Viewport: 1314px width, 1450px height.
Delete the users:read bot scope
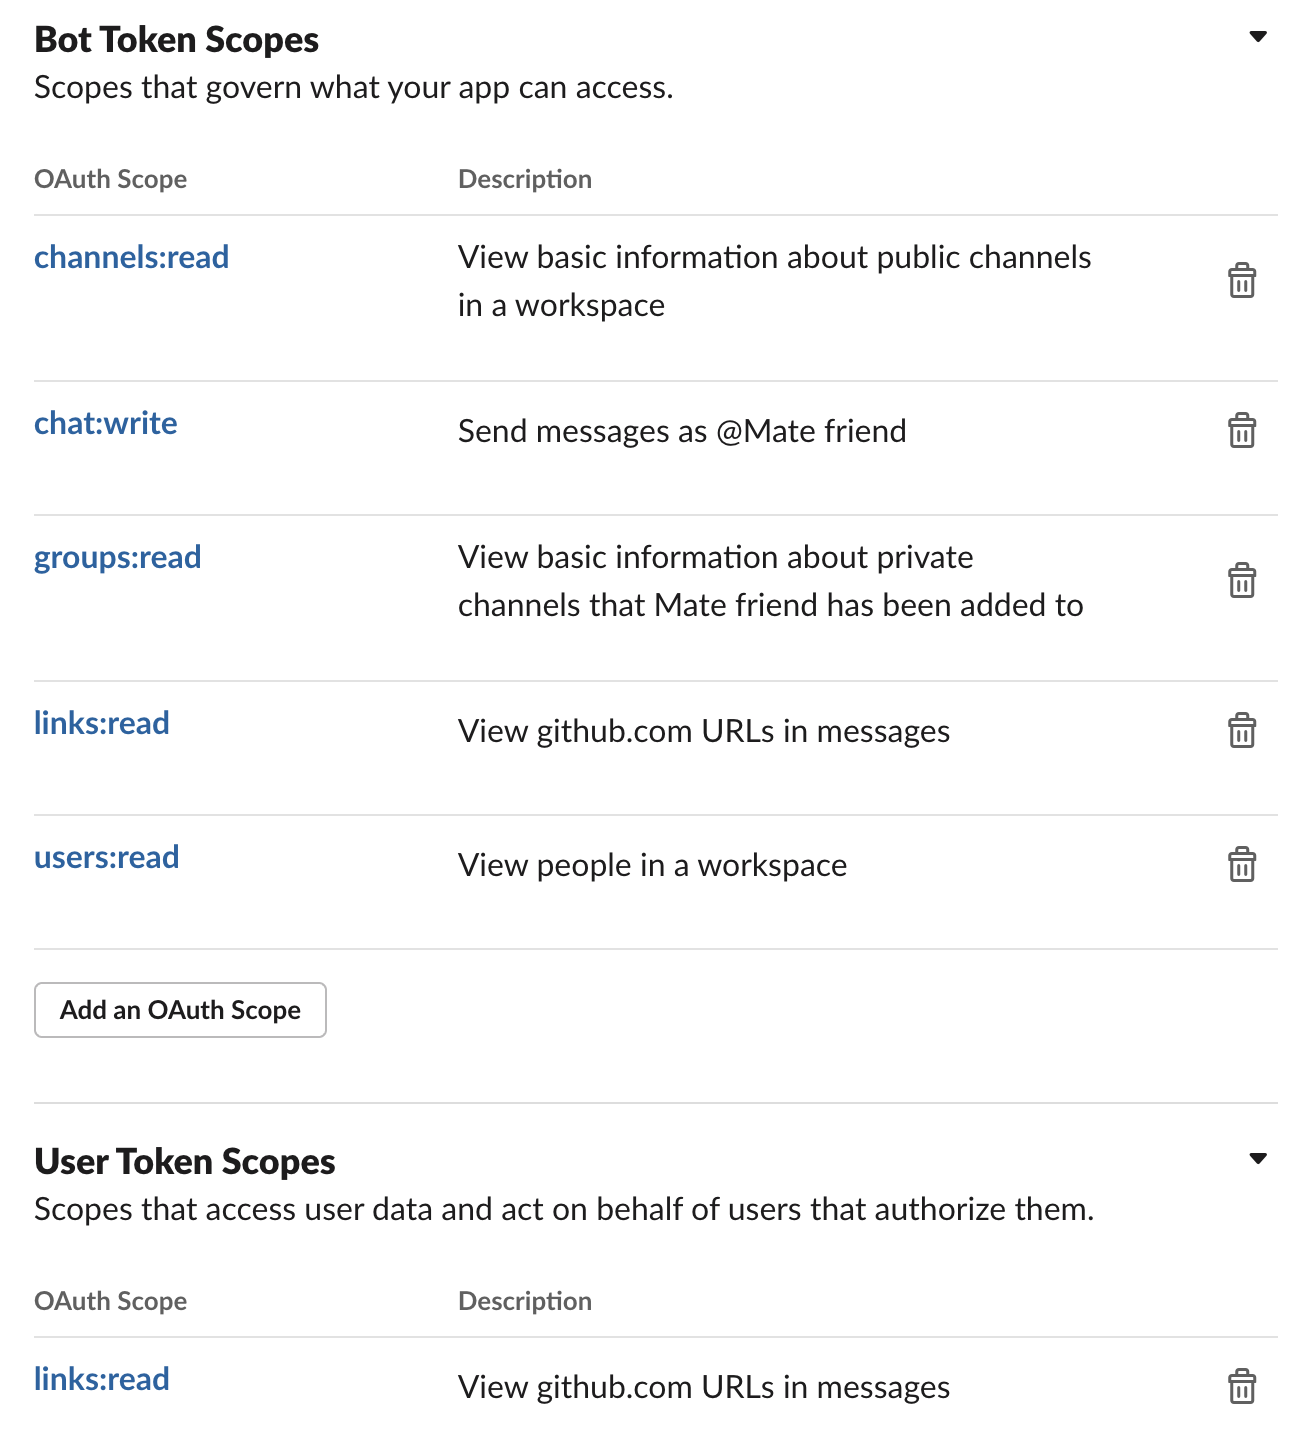click(x=1241, y=865)
